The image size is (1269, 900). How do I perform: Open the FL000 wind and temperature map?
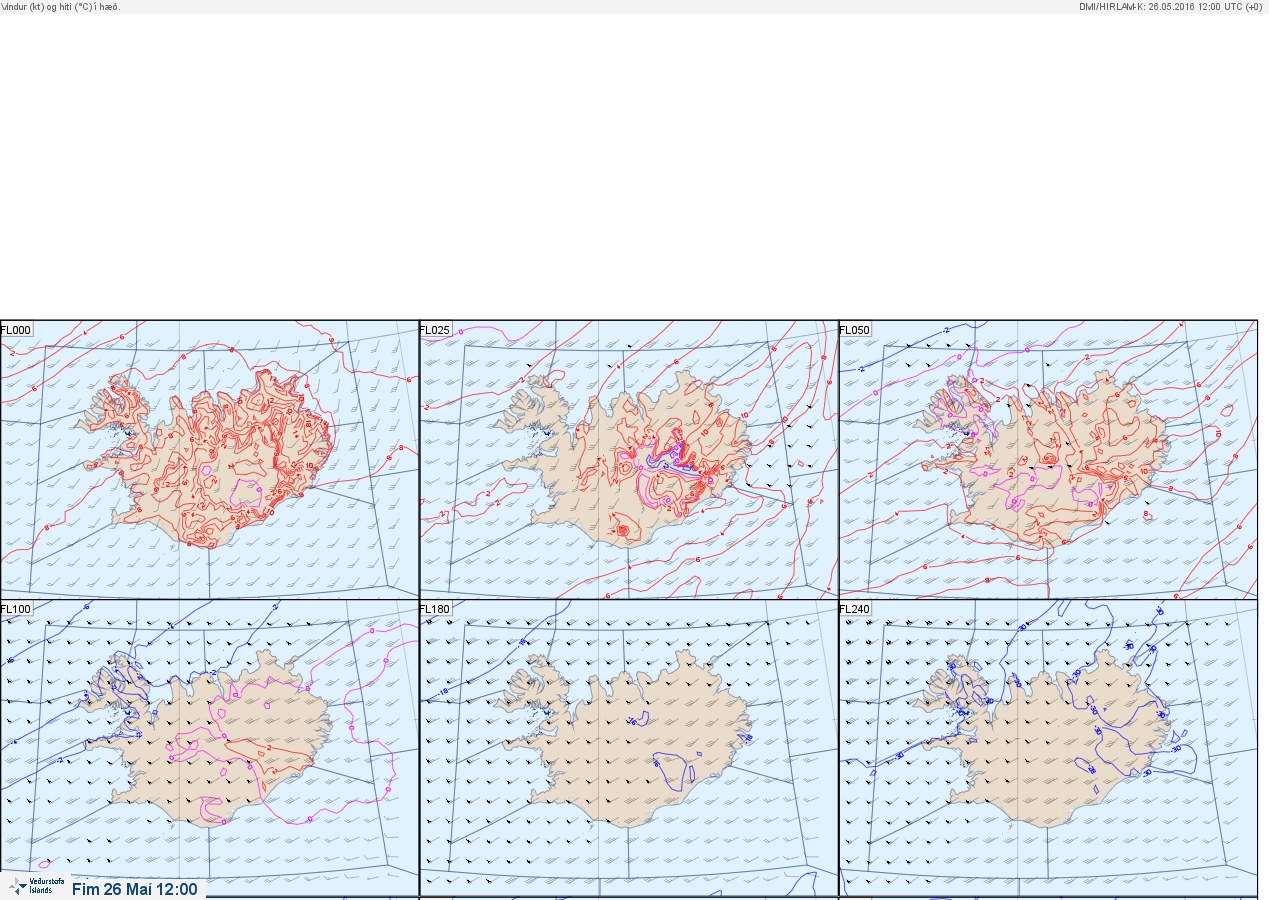pos(209,460)
